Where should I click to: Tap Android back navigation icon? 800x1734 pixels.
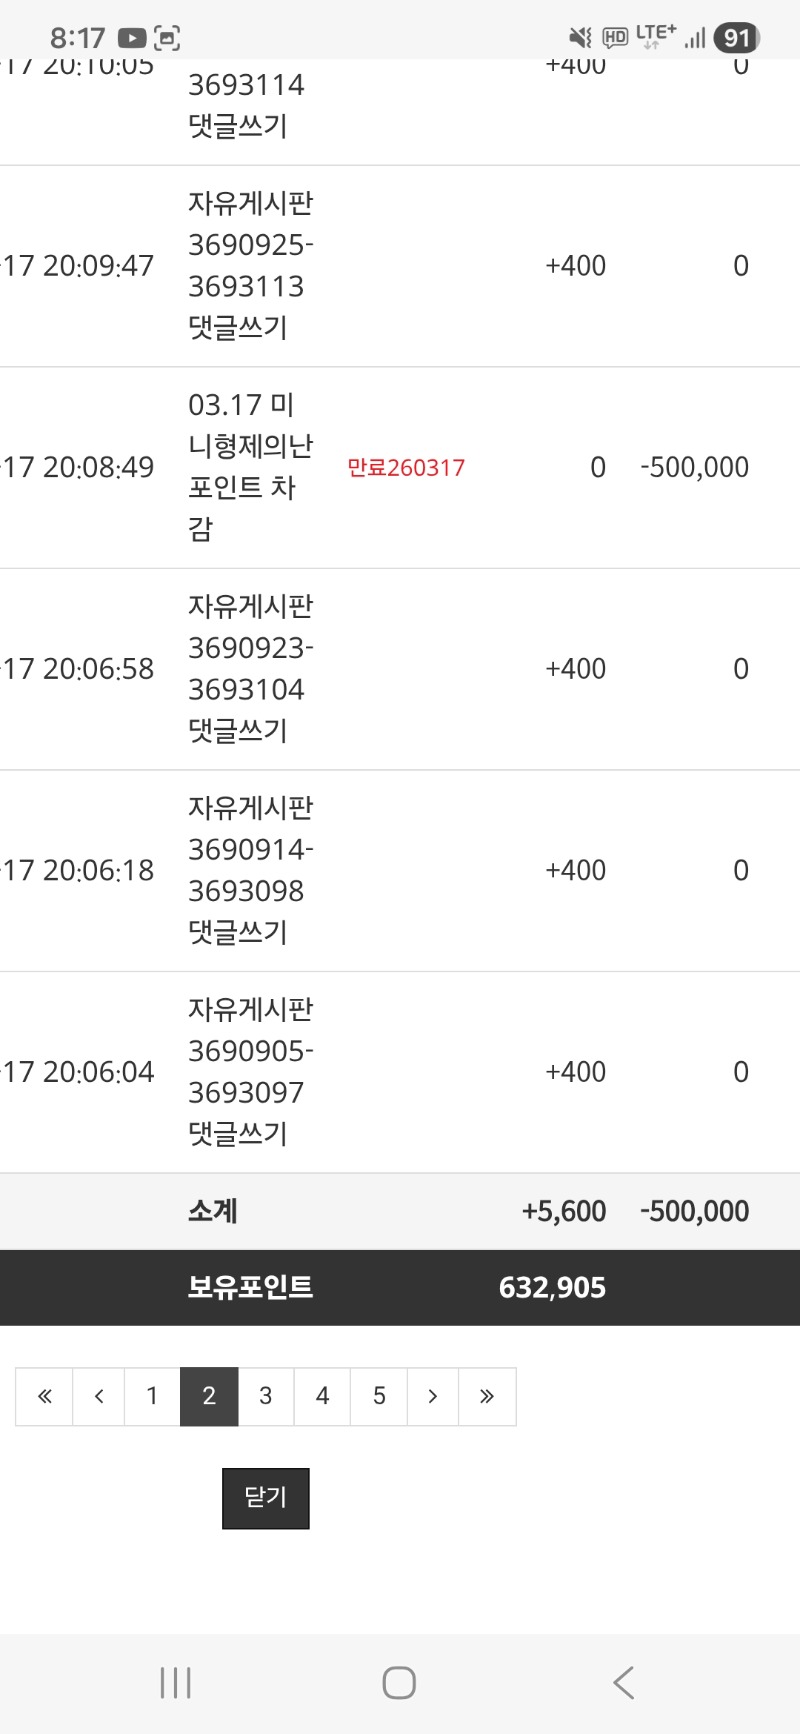coord(623,1683)
